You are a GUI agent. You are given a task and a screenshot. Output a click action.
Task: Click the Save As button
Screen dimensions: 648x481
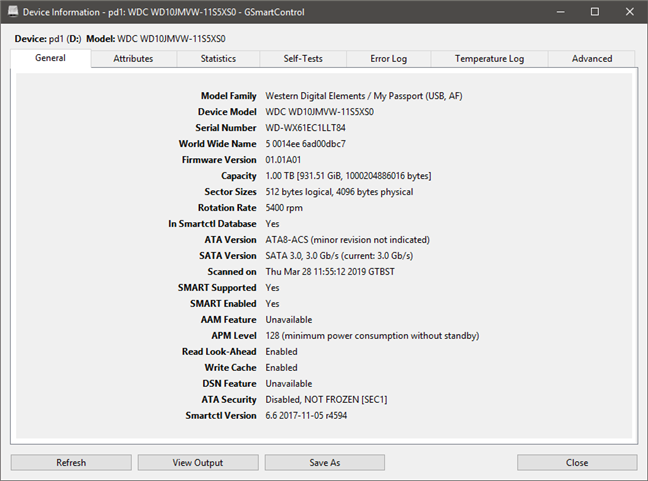[x=324, y=463]
